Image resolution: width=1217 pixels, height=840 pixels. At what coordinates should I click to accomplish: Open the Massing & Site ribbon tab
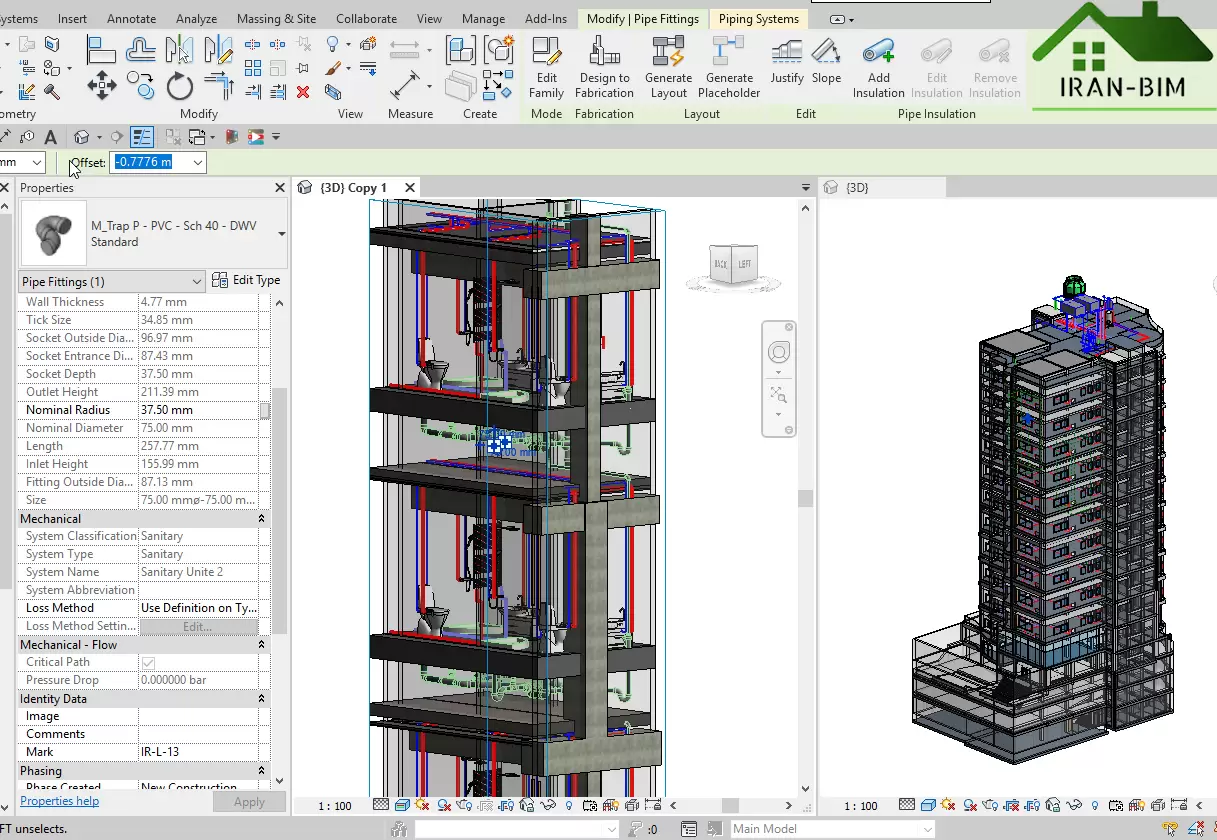pos(276,18)
